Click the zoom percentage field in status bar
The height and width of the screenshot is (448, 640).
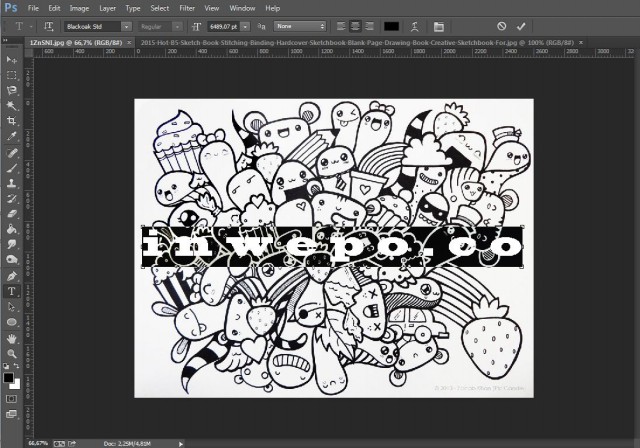tap(14, 442)
